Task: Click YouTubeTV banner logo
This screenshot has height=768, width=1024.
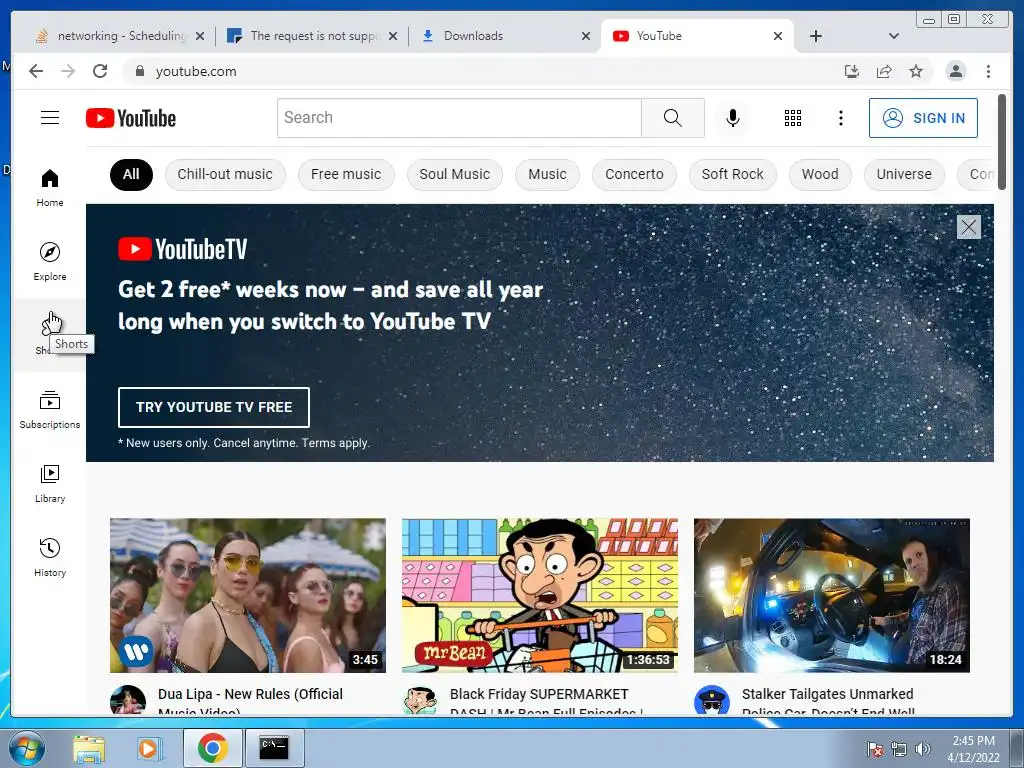Action: 183,249
